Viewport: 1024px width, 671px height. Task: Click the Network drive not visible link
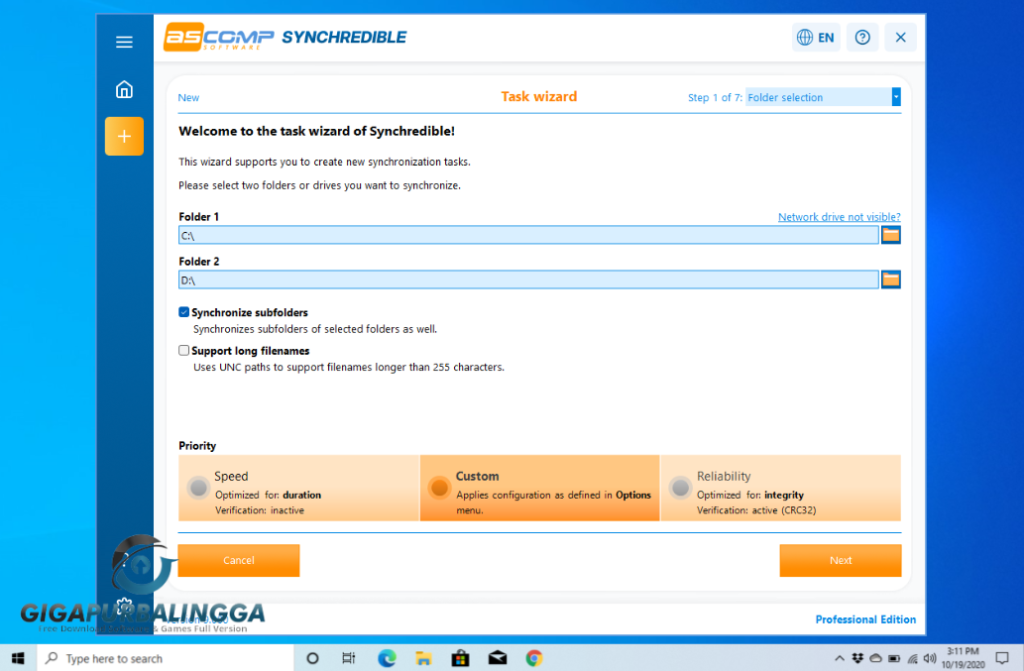[x=838, y=216]
